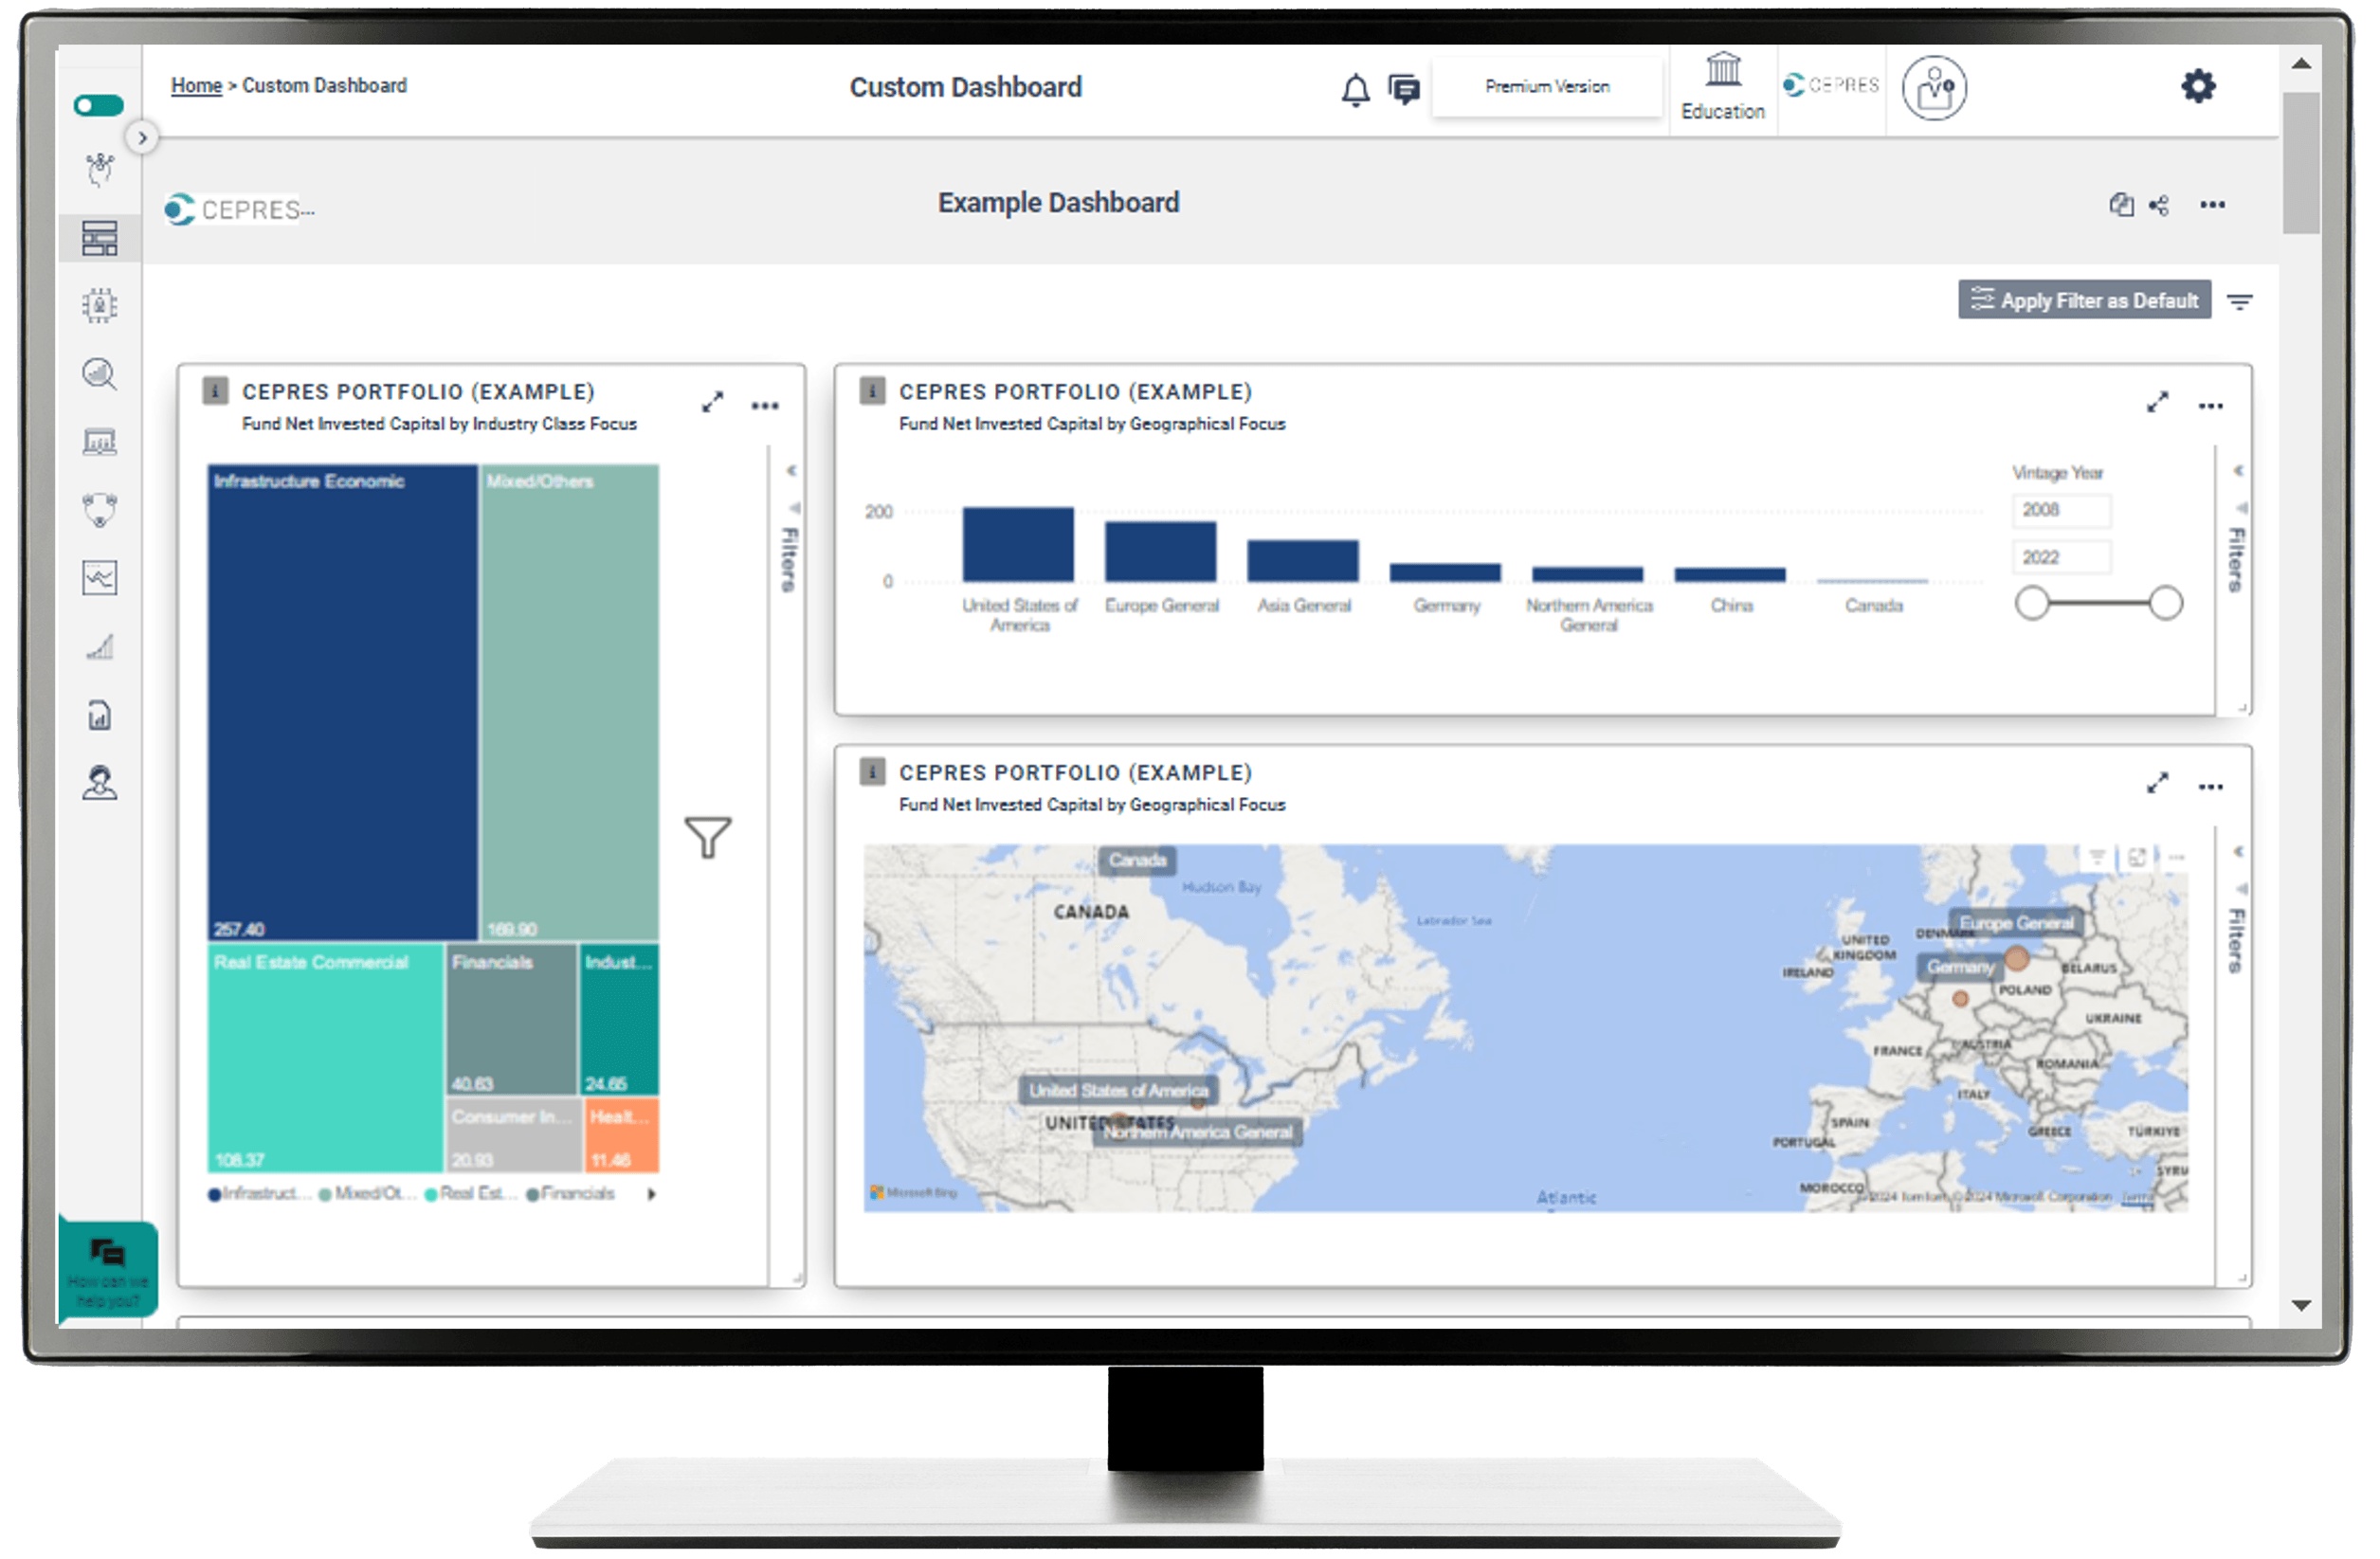Select the United States of America bar
Screen dimensions: 2380x1559
pos(1020,545)
